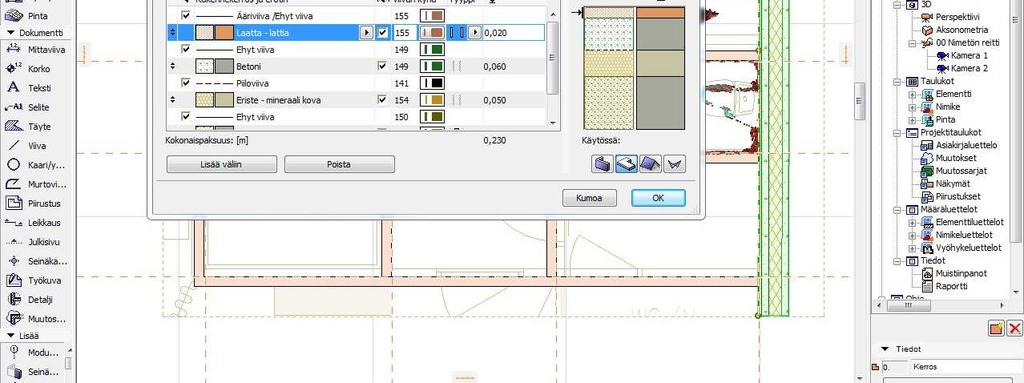Collapse the Dokumentti toolbox section
Screen dimensions: 1024x383
click(x=10, y=32)
